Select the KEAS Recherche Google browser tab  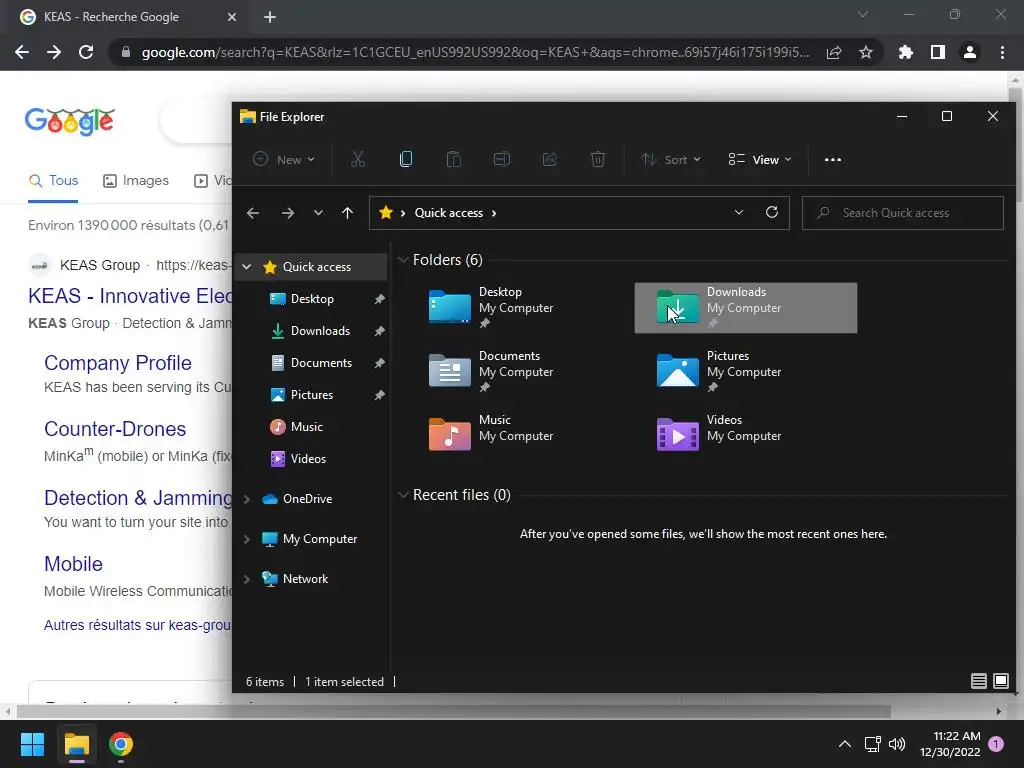[x=129, y=17]
